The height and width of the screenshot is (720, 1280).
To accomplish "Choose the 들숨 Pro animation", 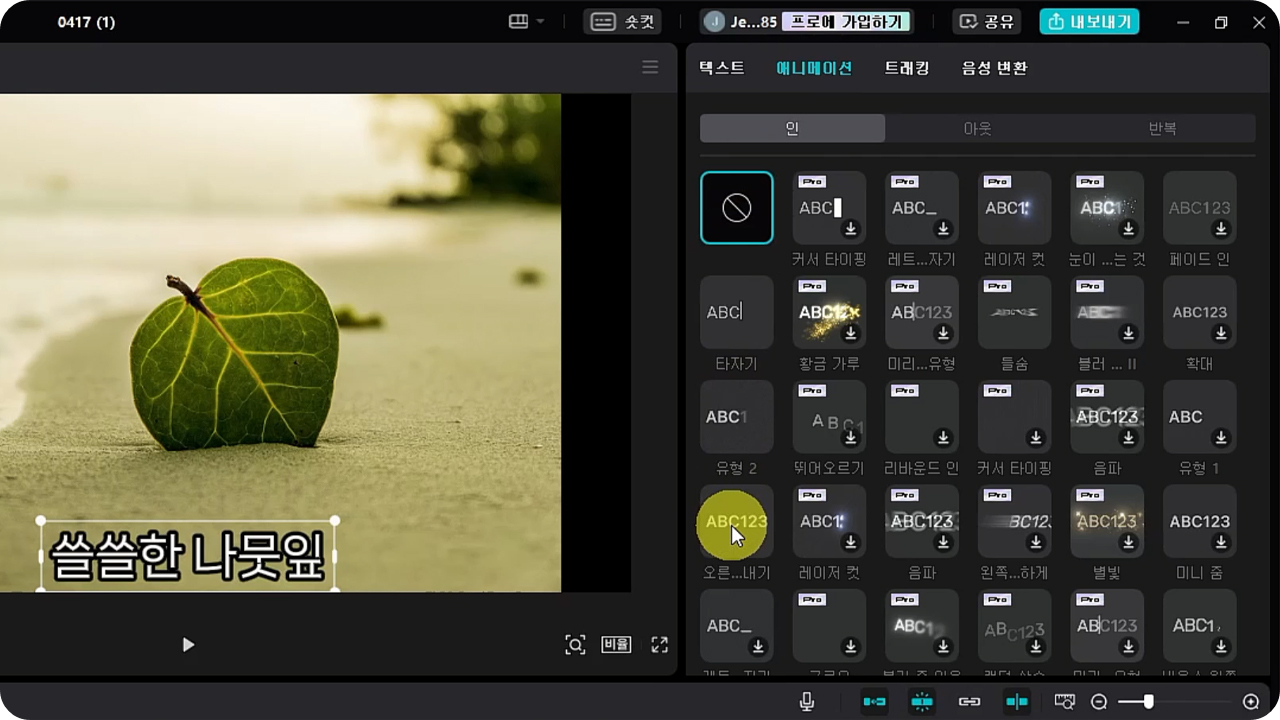I will click(1014, 312).
